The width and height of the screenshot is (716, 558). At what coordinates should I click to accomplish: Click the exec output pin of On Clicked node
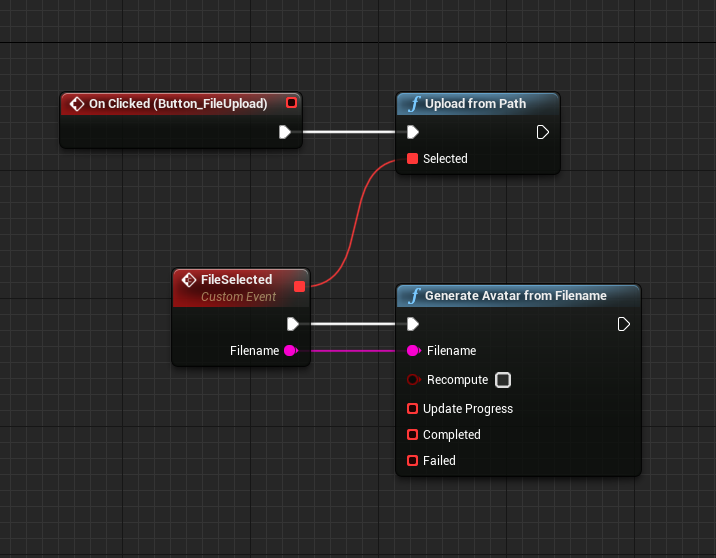tap(285, 132)
